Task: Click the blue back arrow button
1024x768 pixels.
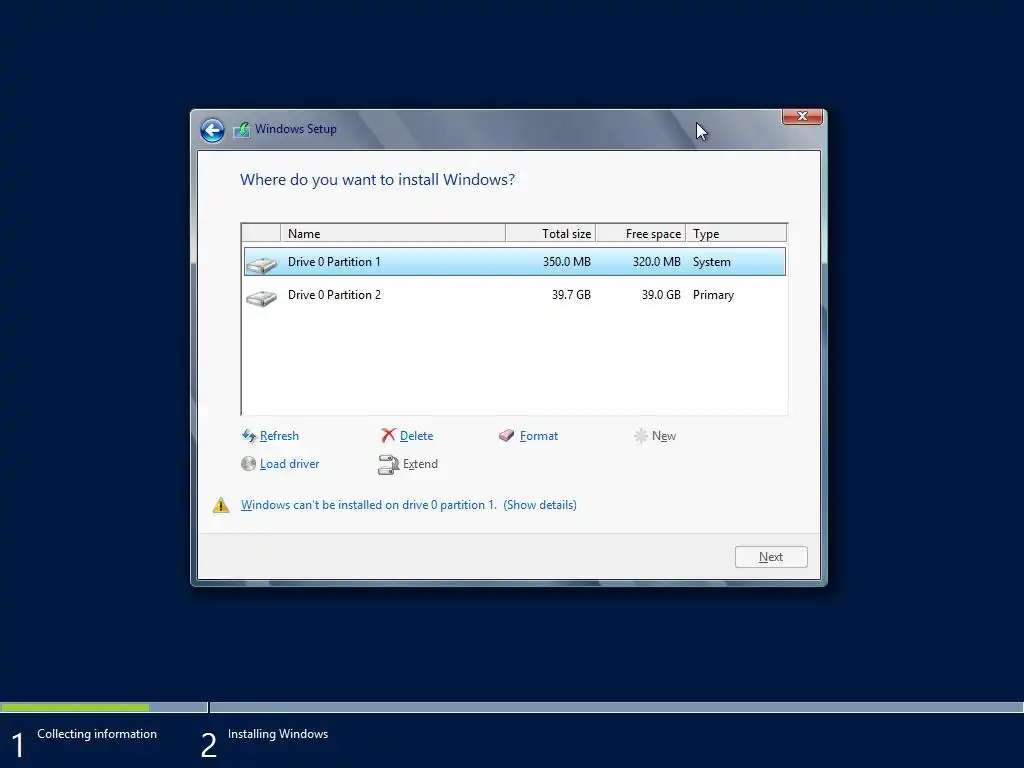Action: [x=212, y=130]
